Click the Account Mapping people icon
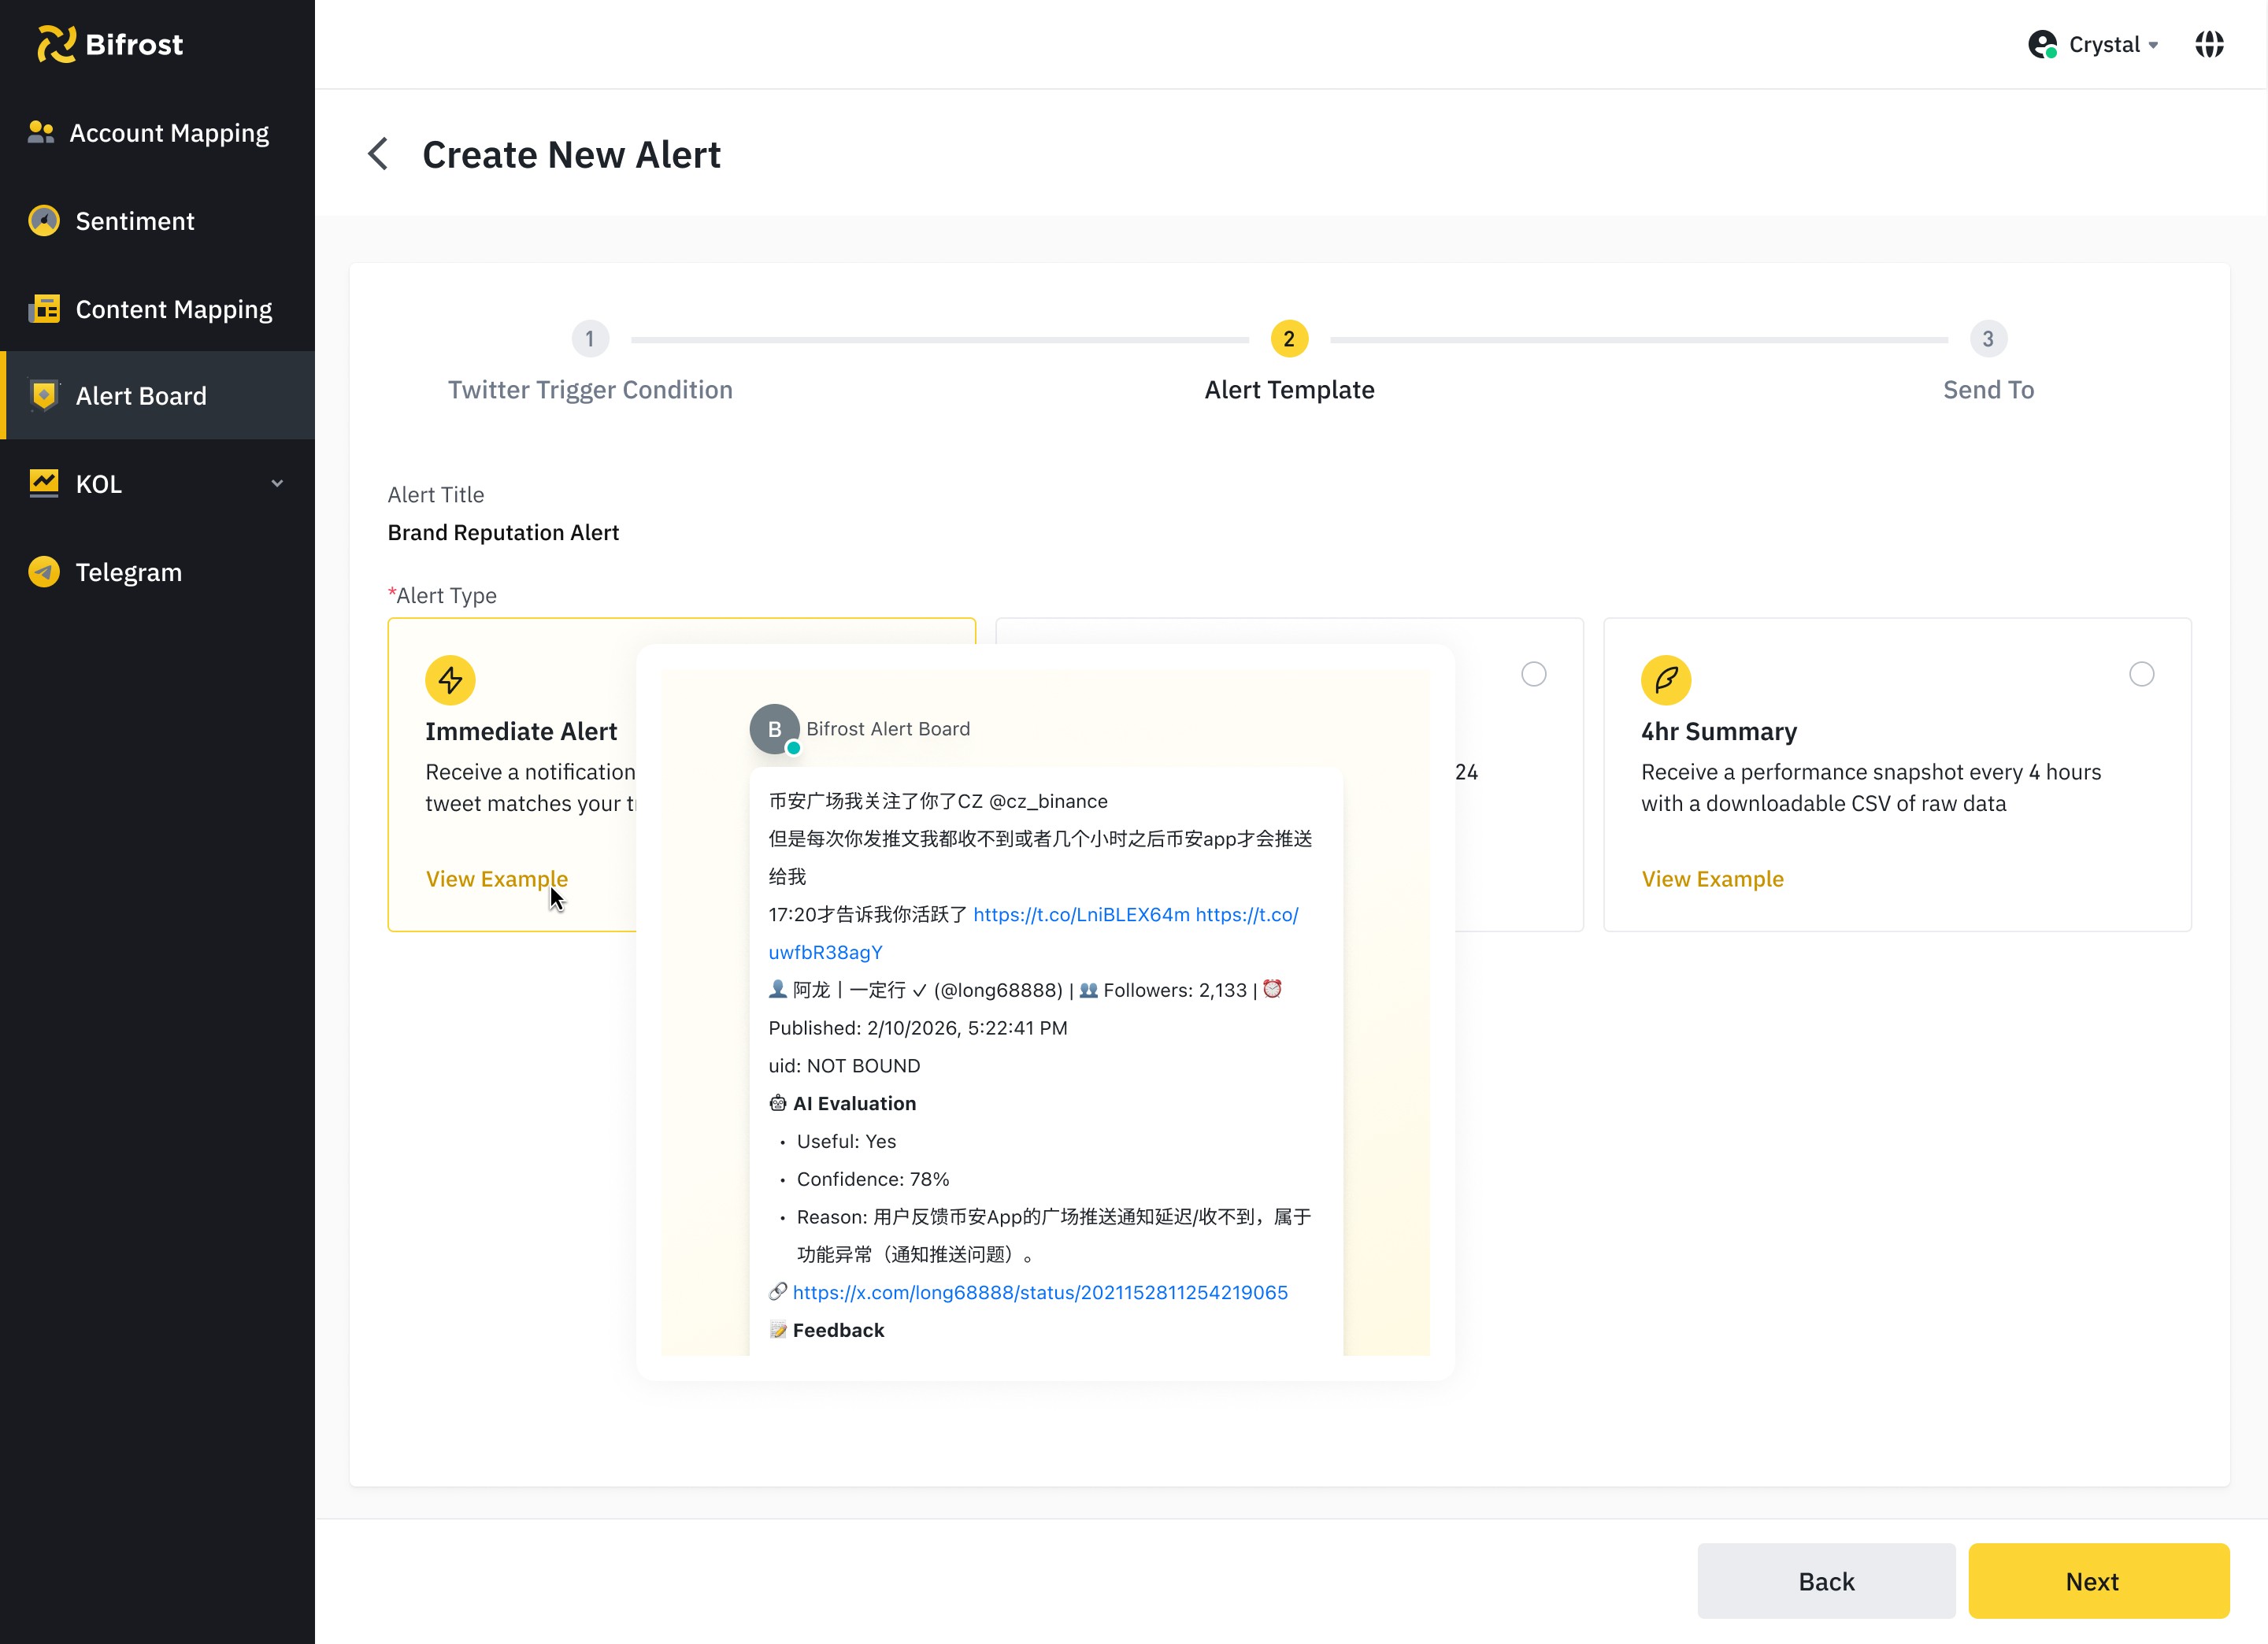2268x1644 pixels. tap(41, 133)
